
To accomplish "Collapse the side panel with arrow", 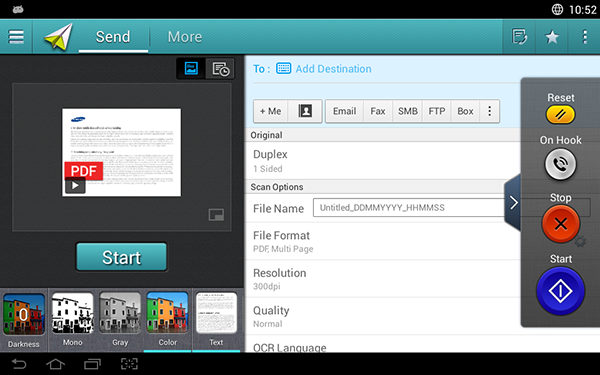I will [x=513, y=202].
